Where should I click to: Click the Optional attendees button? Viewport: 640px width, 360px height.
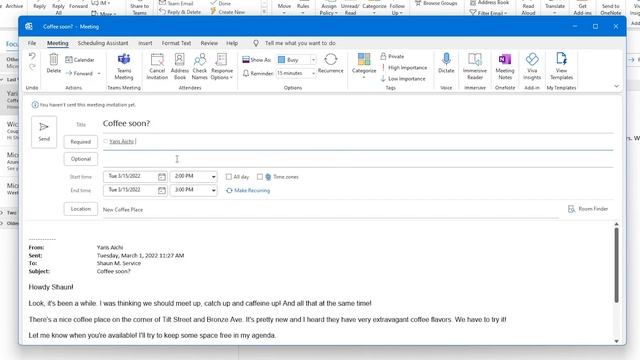click(81, 159)
